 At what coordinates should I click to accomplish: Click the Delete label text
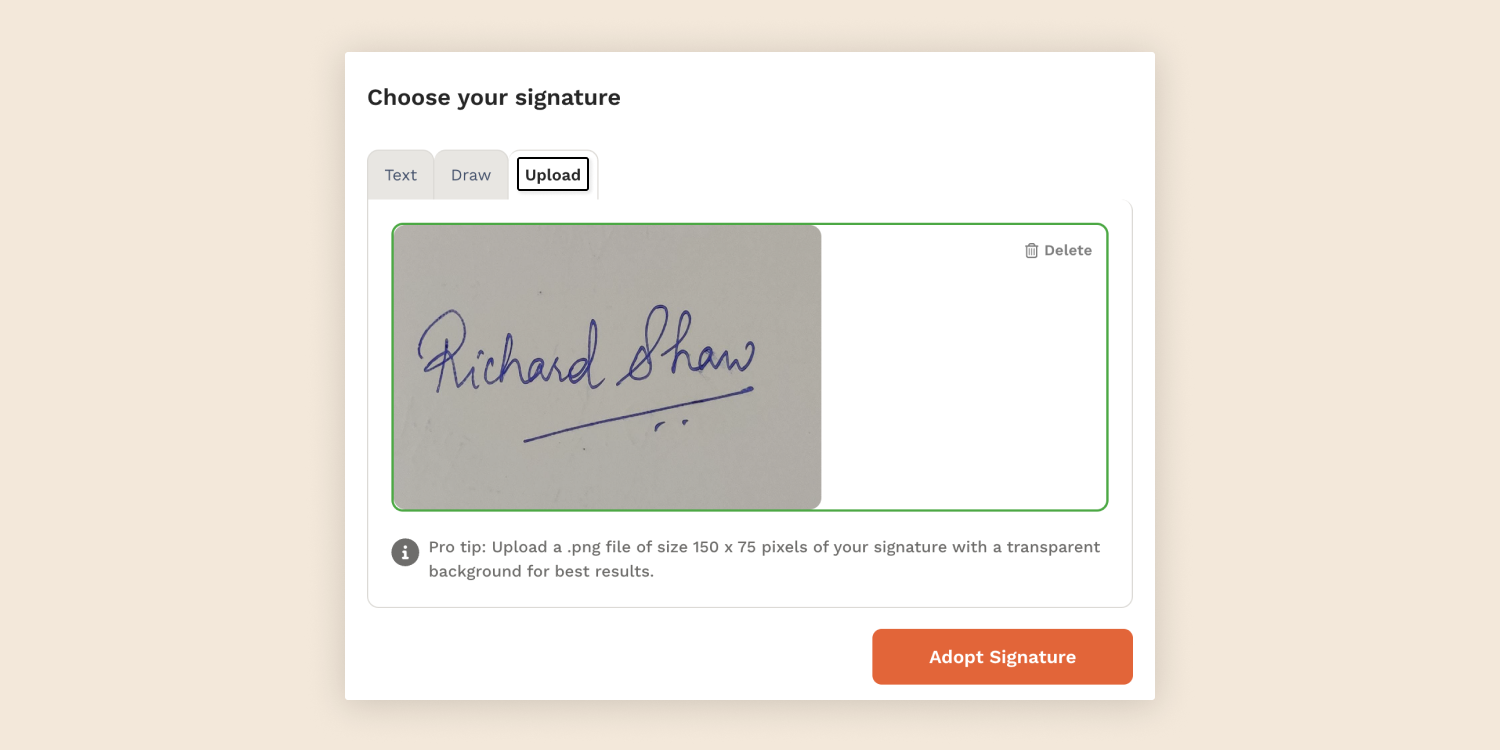1068,251
